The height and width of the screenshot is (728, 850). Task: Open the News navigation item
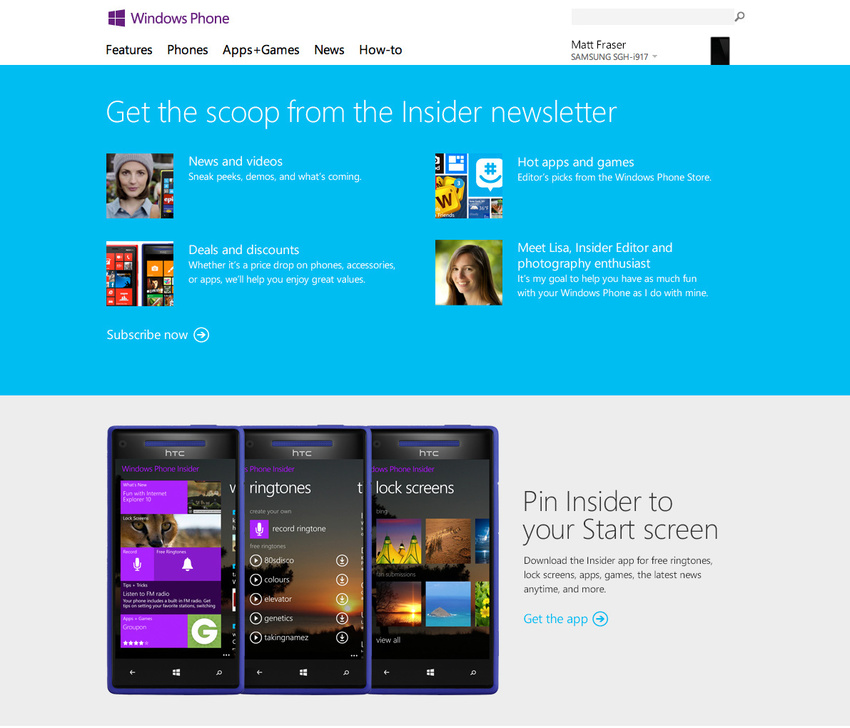point(329,50)
